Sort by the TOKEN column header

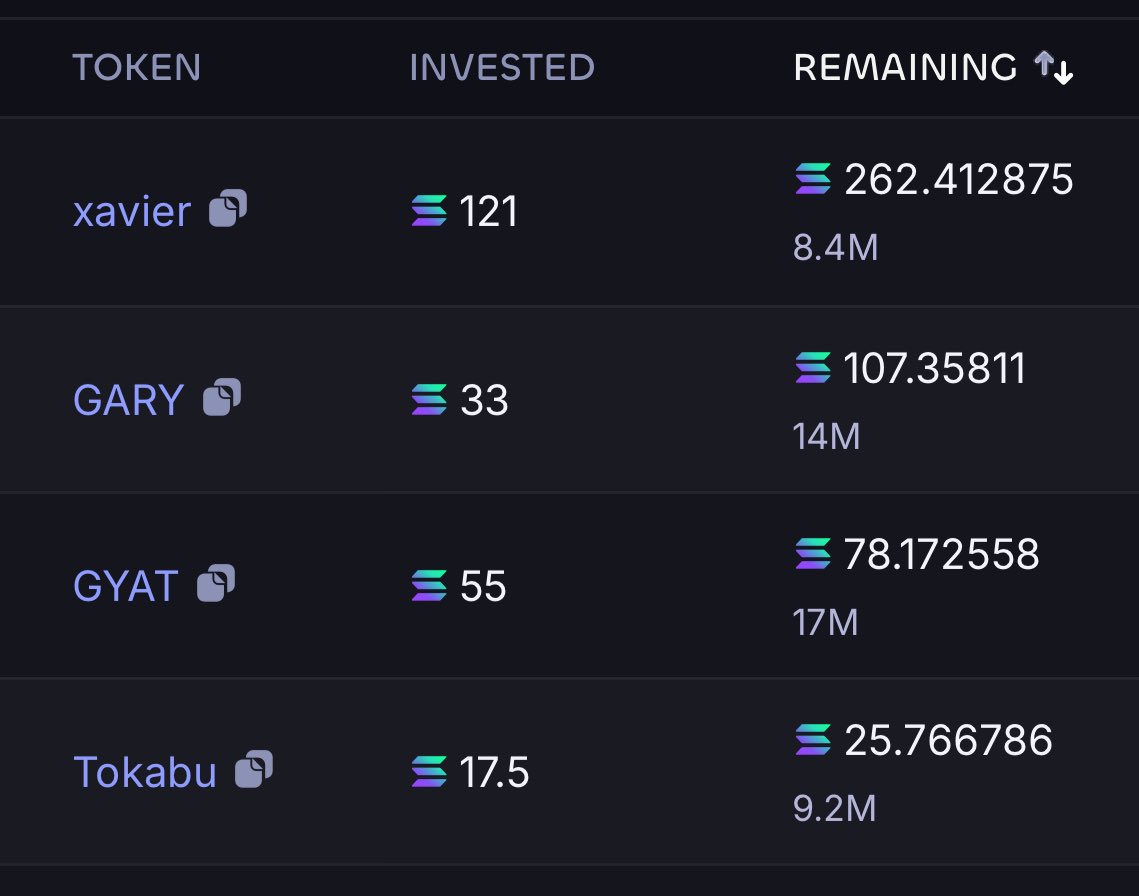(137, 68)
